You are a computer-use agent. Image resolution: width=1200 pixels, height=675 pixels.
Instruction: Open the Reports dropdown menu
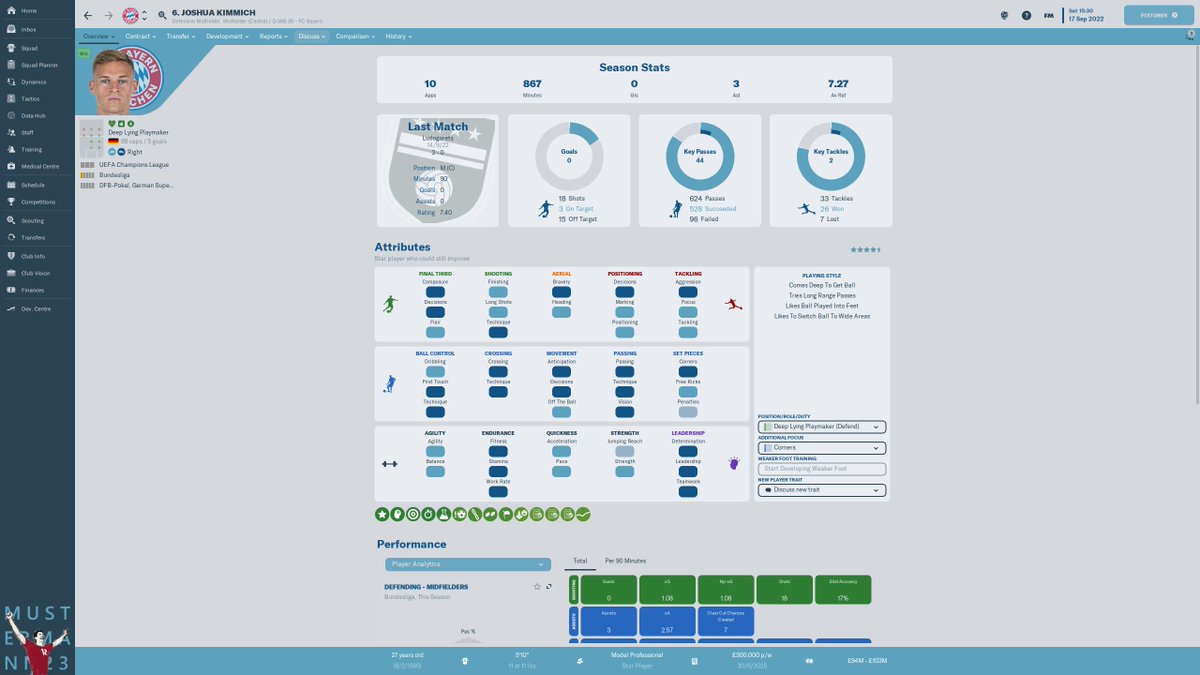(274, 36)
